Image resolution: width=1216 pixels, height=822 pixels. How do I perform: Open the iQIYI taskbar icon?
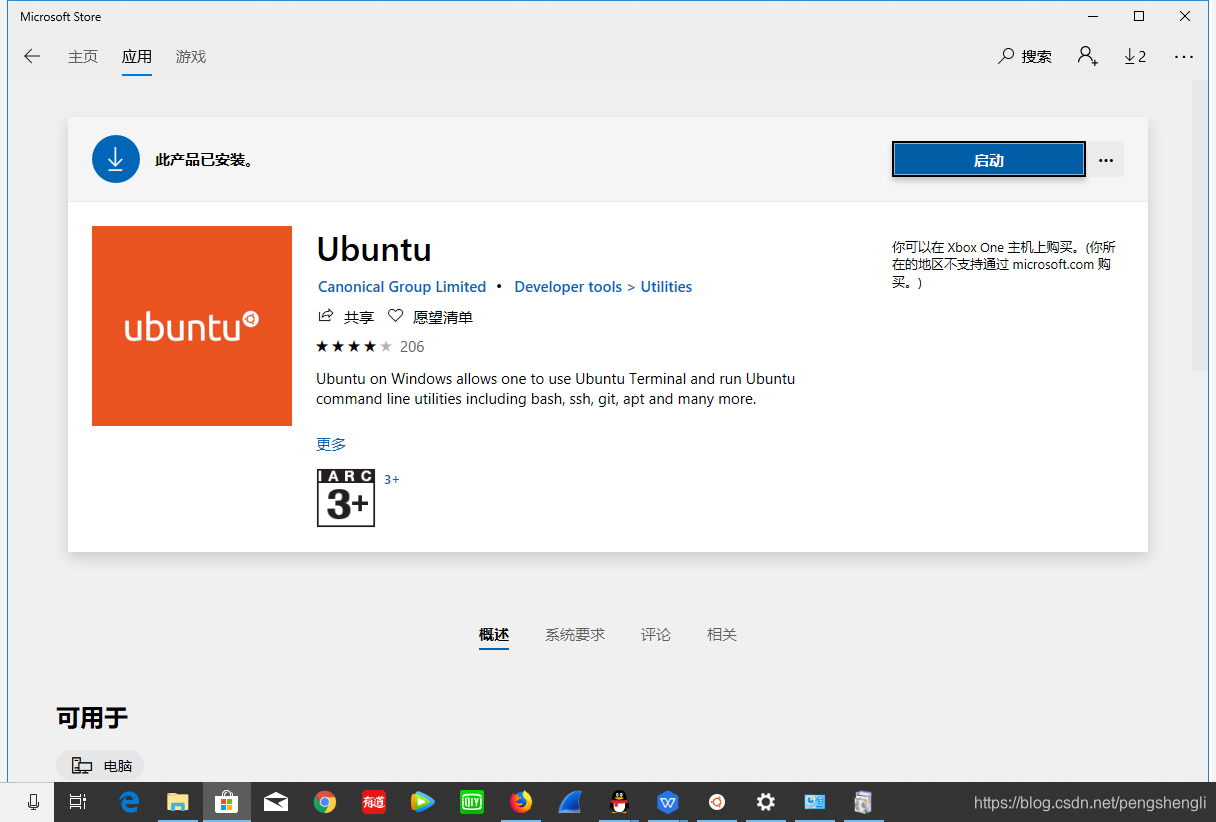[472, 802]
